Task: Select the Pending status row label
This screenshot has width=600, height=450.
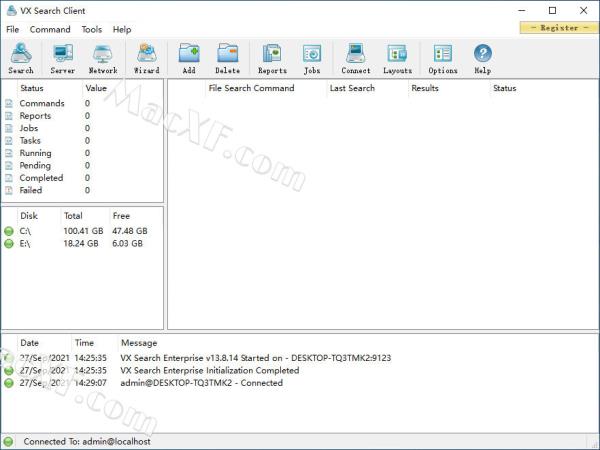Action: [x=35, y=165]
